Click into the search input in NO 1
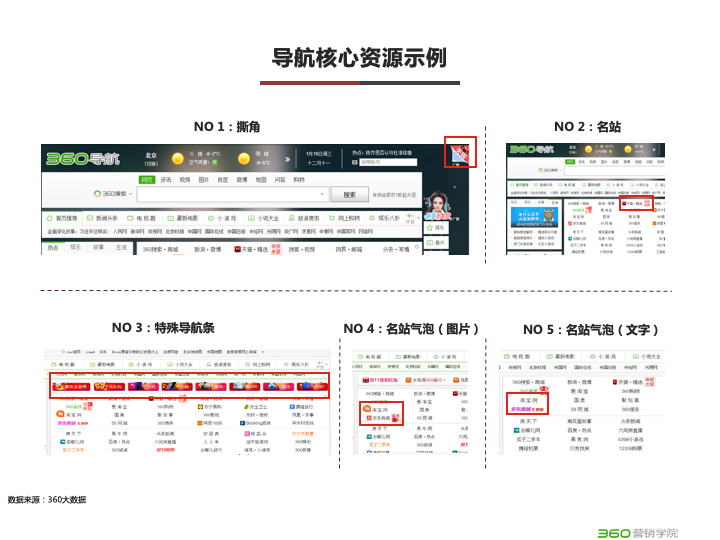The image size is (720, 540). [233, 194]
